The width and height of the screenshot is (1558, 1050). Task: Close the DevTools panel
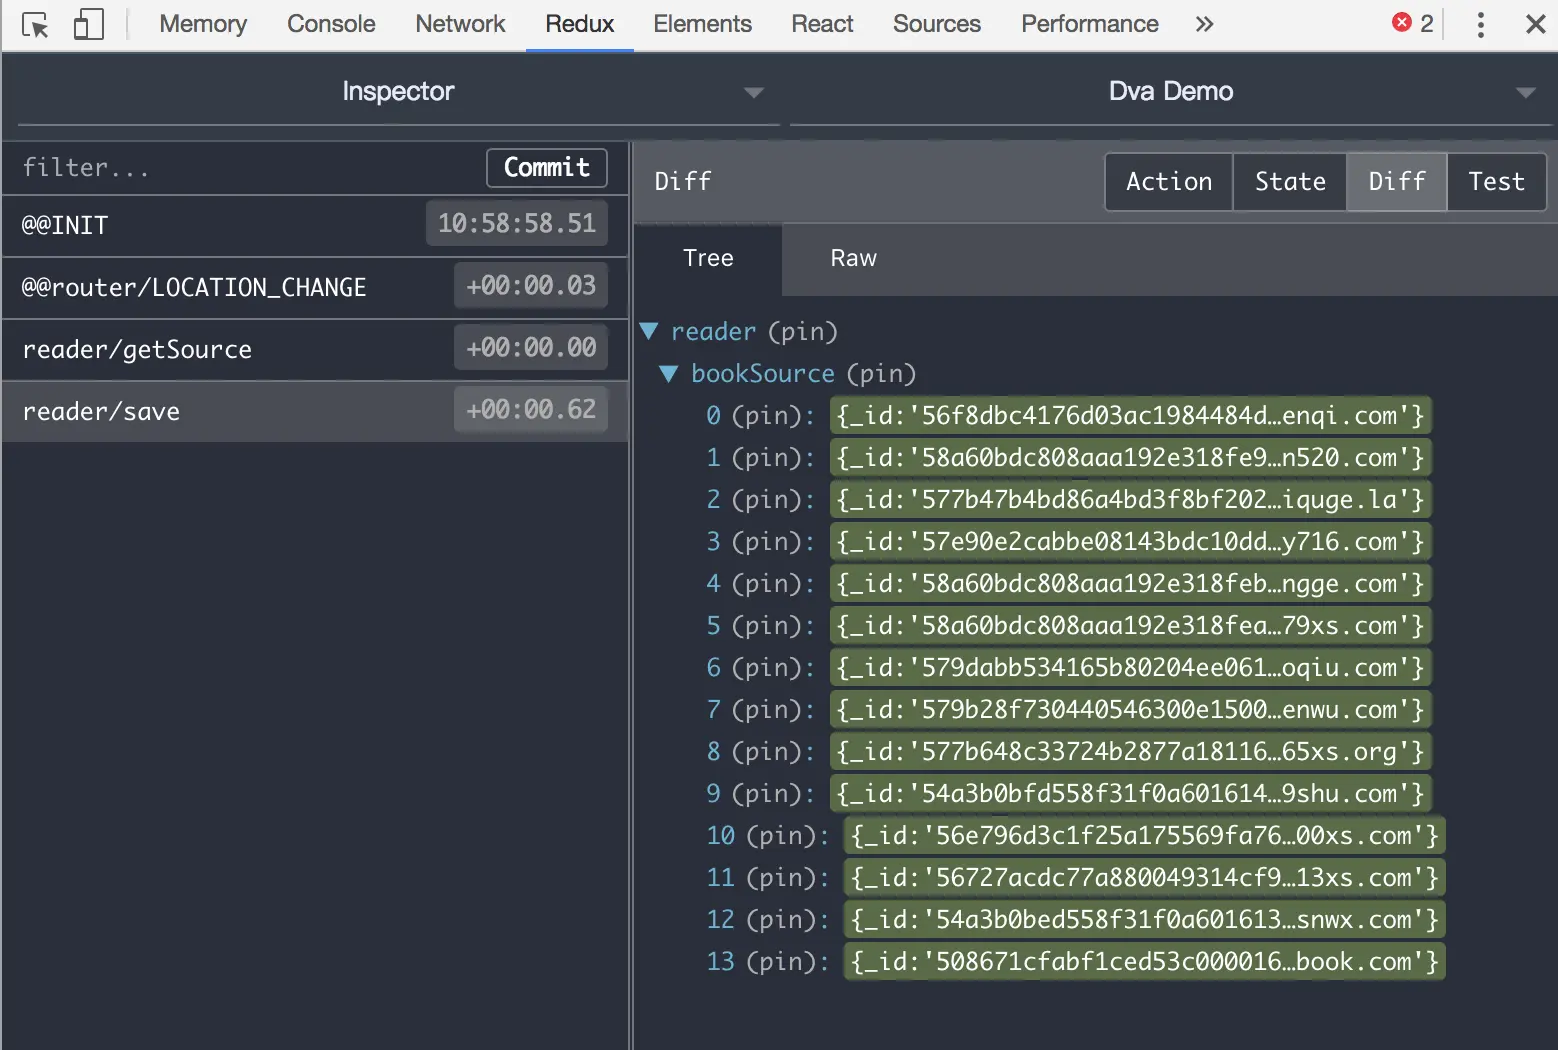coord(1536,24)
